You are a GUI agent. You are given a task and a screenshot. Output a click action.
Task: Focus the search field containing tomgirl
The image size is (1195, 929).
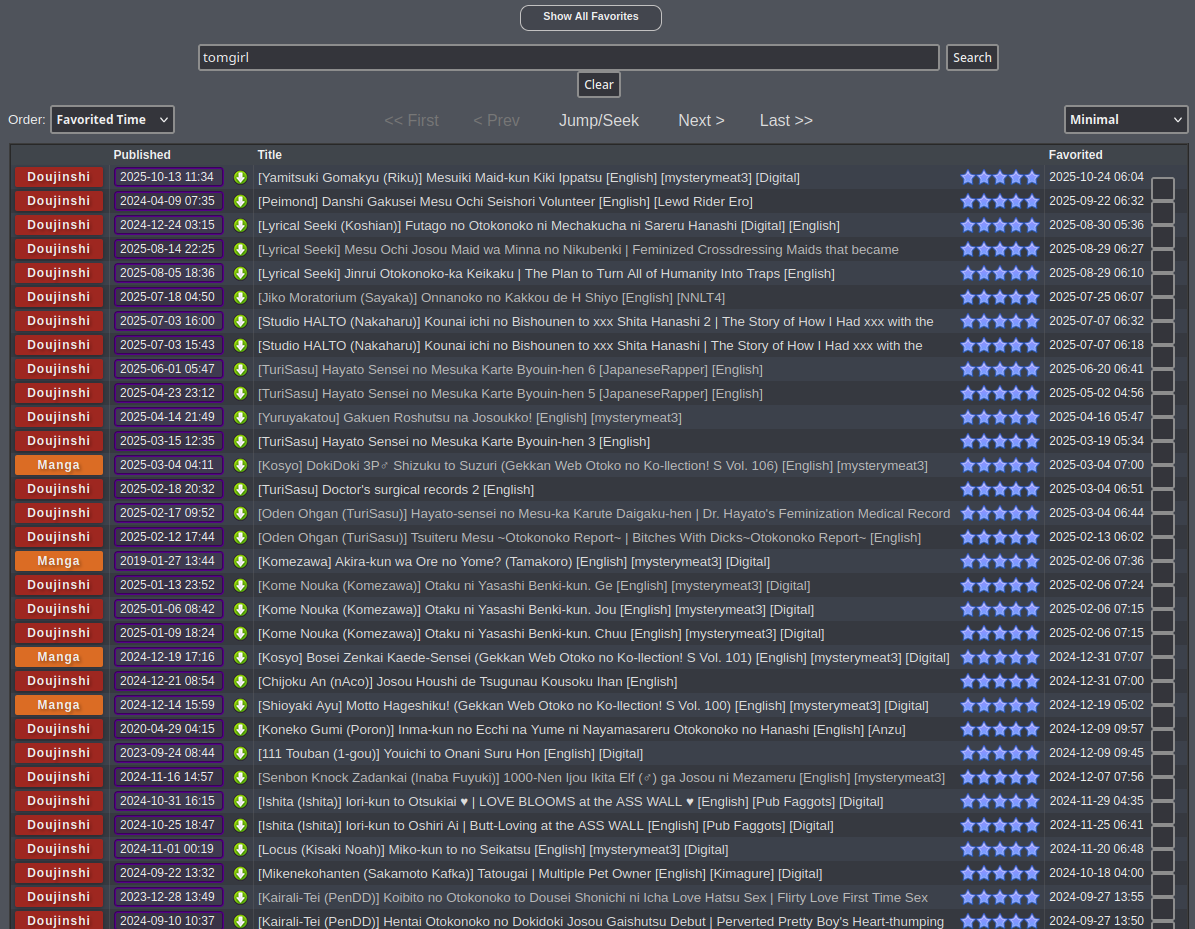569,57
